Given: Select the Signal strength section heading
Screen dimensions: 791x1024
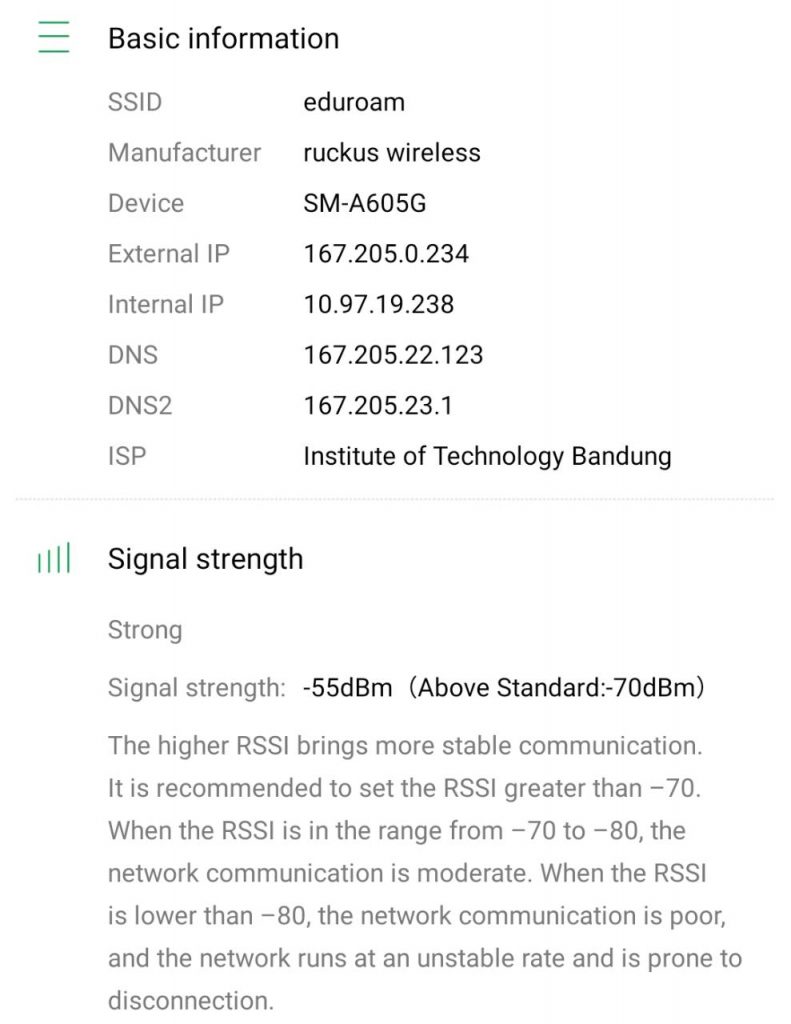Looking at the screenshot, I should (x=205, y=559).
